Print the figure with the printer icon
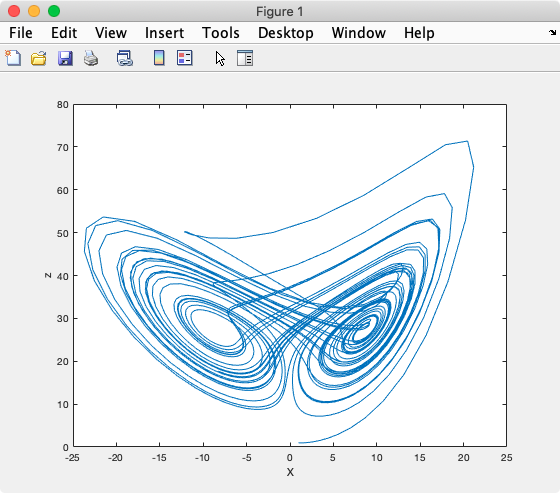 click(91, 58)
